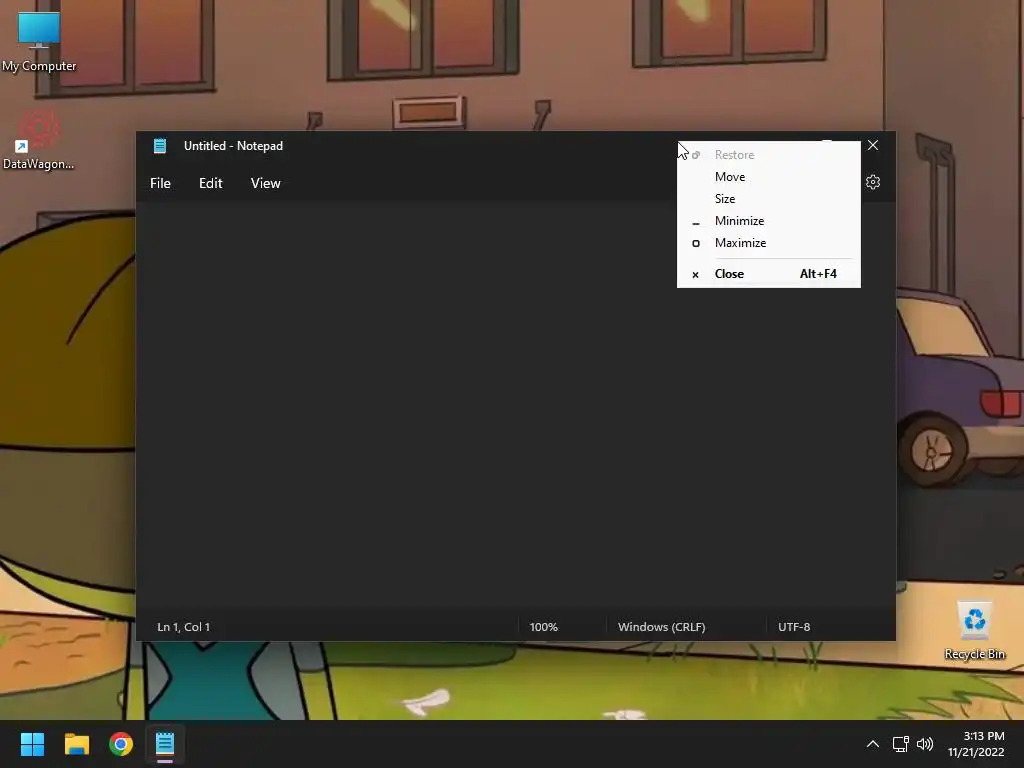
Task: Close the Notepad window with the X button
Action: [x=873, y=145]
